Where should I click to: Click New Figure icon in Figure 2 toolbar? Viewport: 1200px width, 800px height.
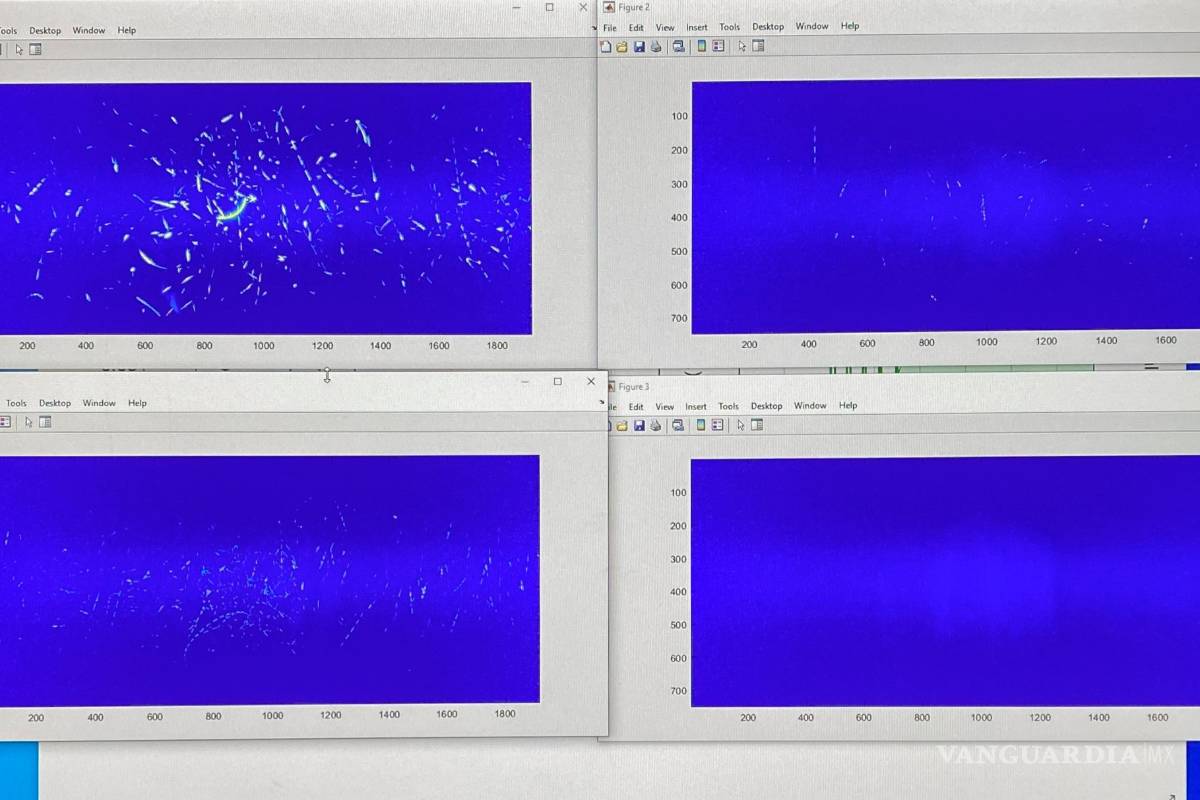(x=606, y=46)
